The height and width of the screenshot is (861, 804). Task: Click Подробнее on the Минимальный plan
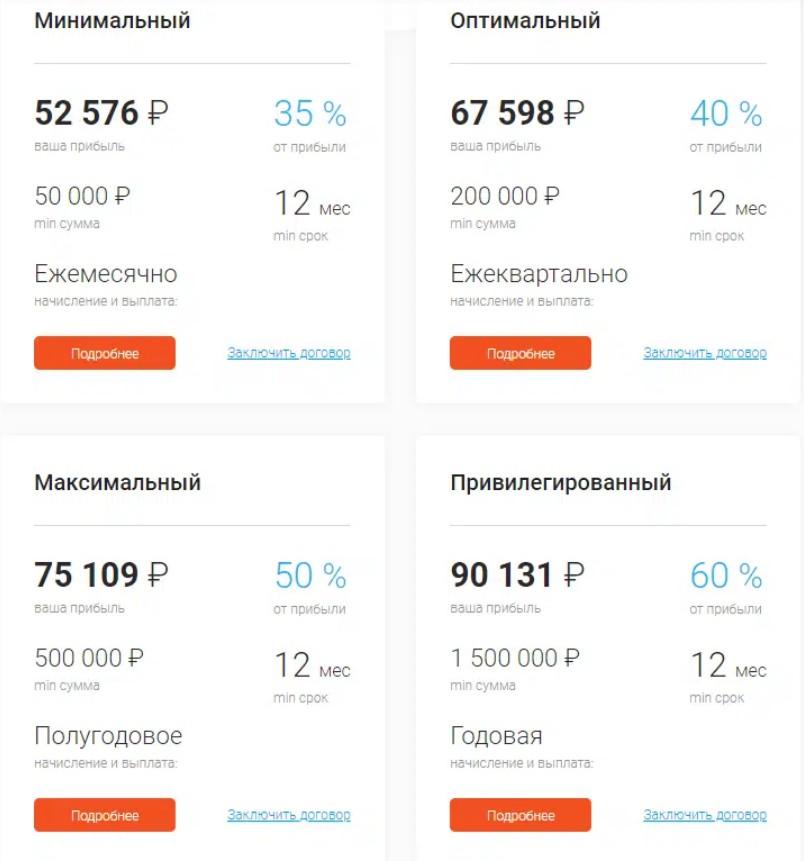pyautogui.click(x=104, y=352)
